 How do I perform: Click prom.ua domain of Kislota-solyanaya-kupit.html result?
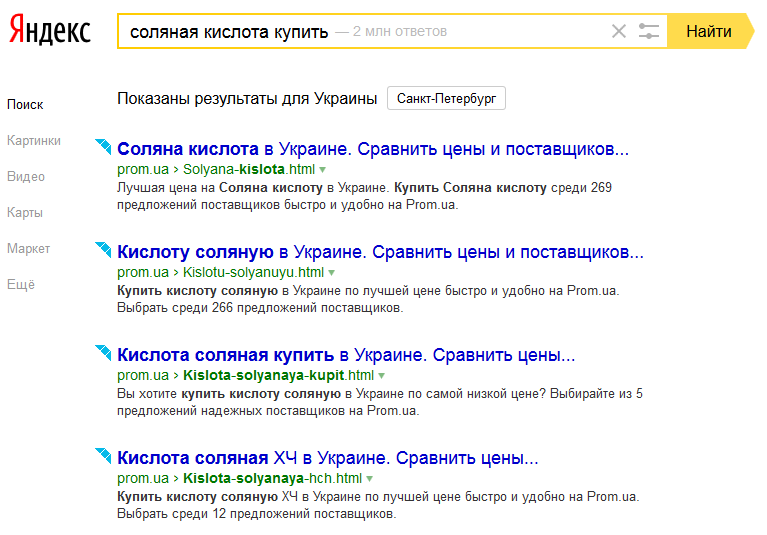pyautogui.click(x=143, y=376)
